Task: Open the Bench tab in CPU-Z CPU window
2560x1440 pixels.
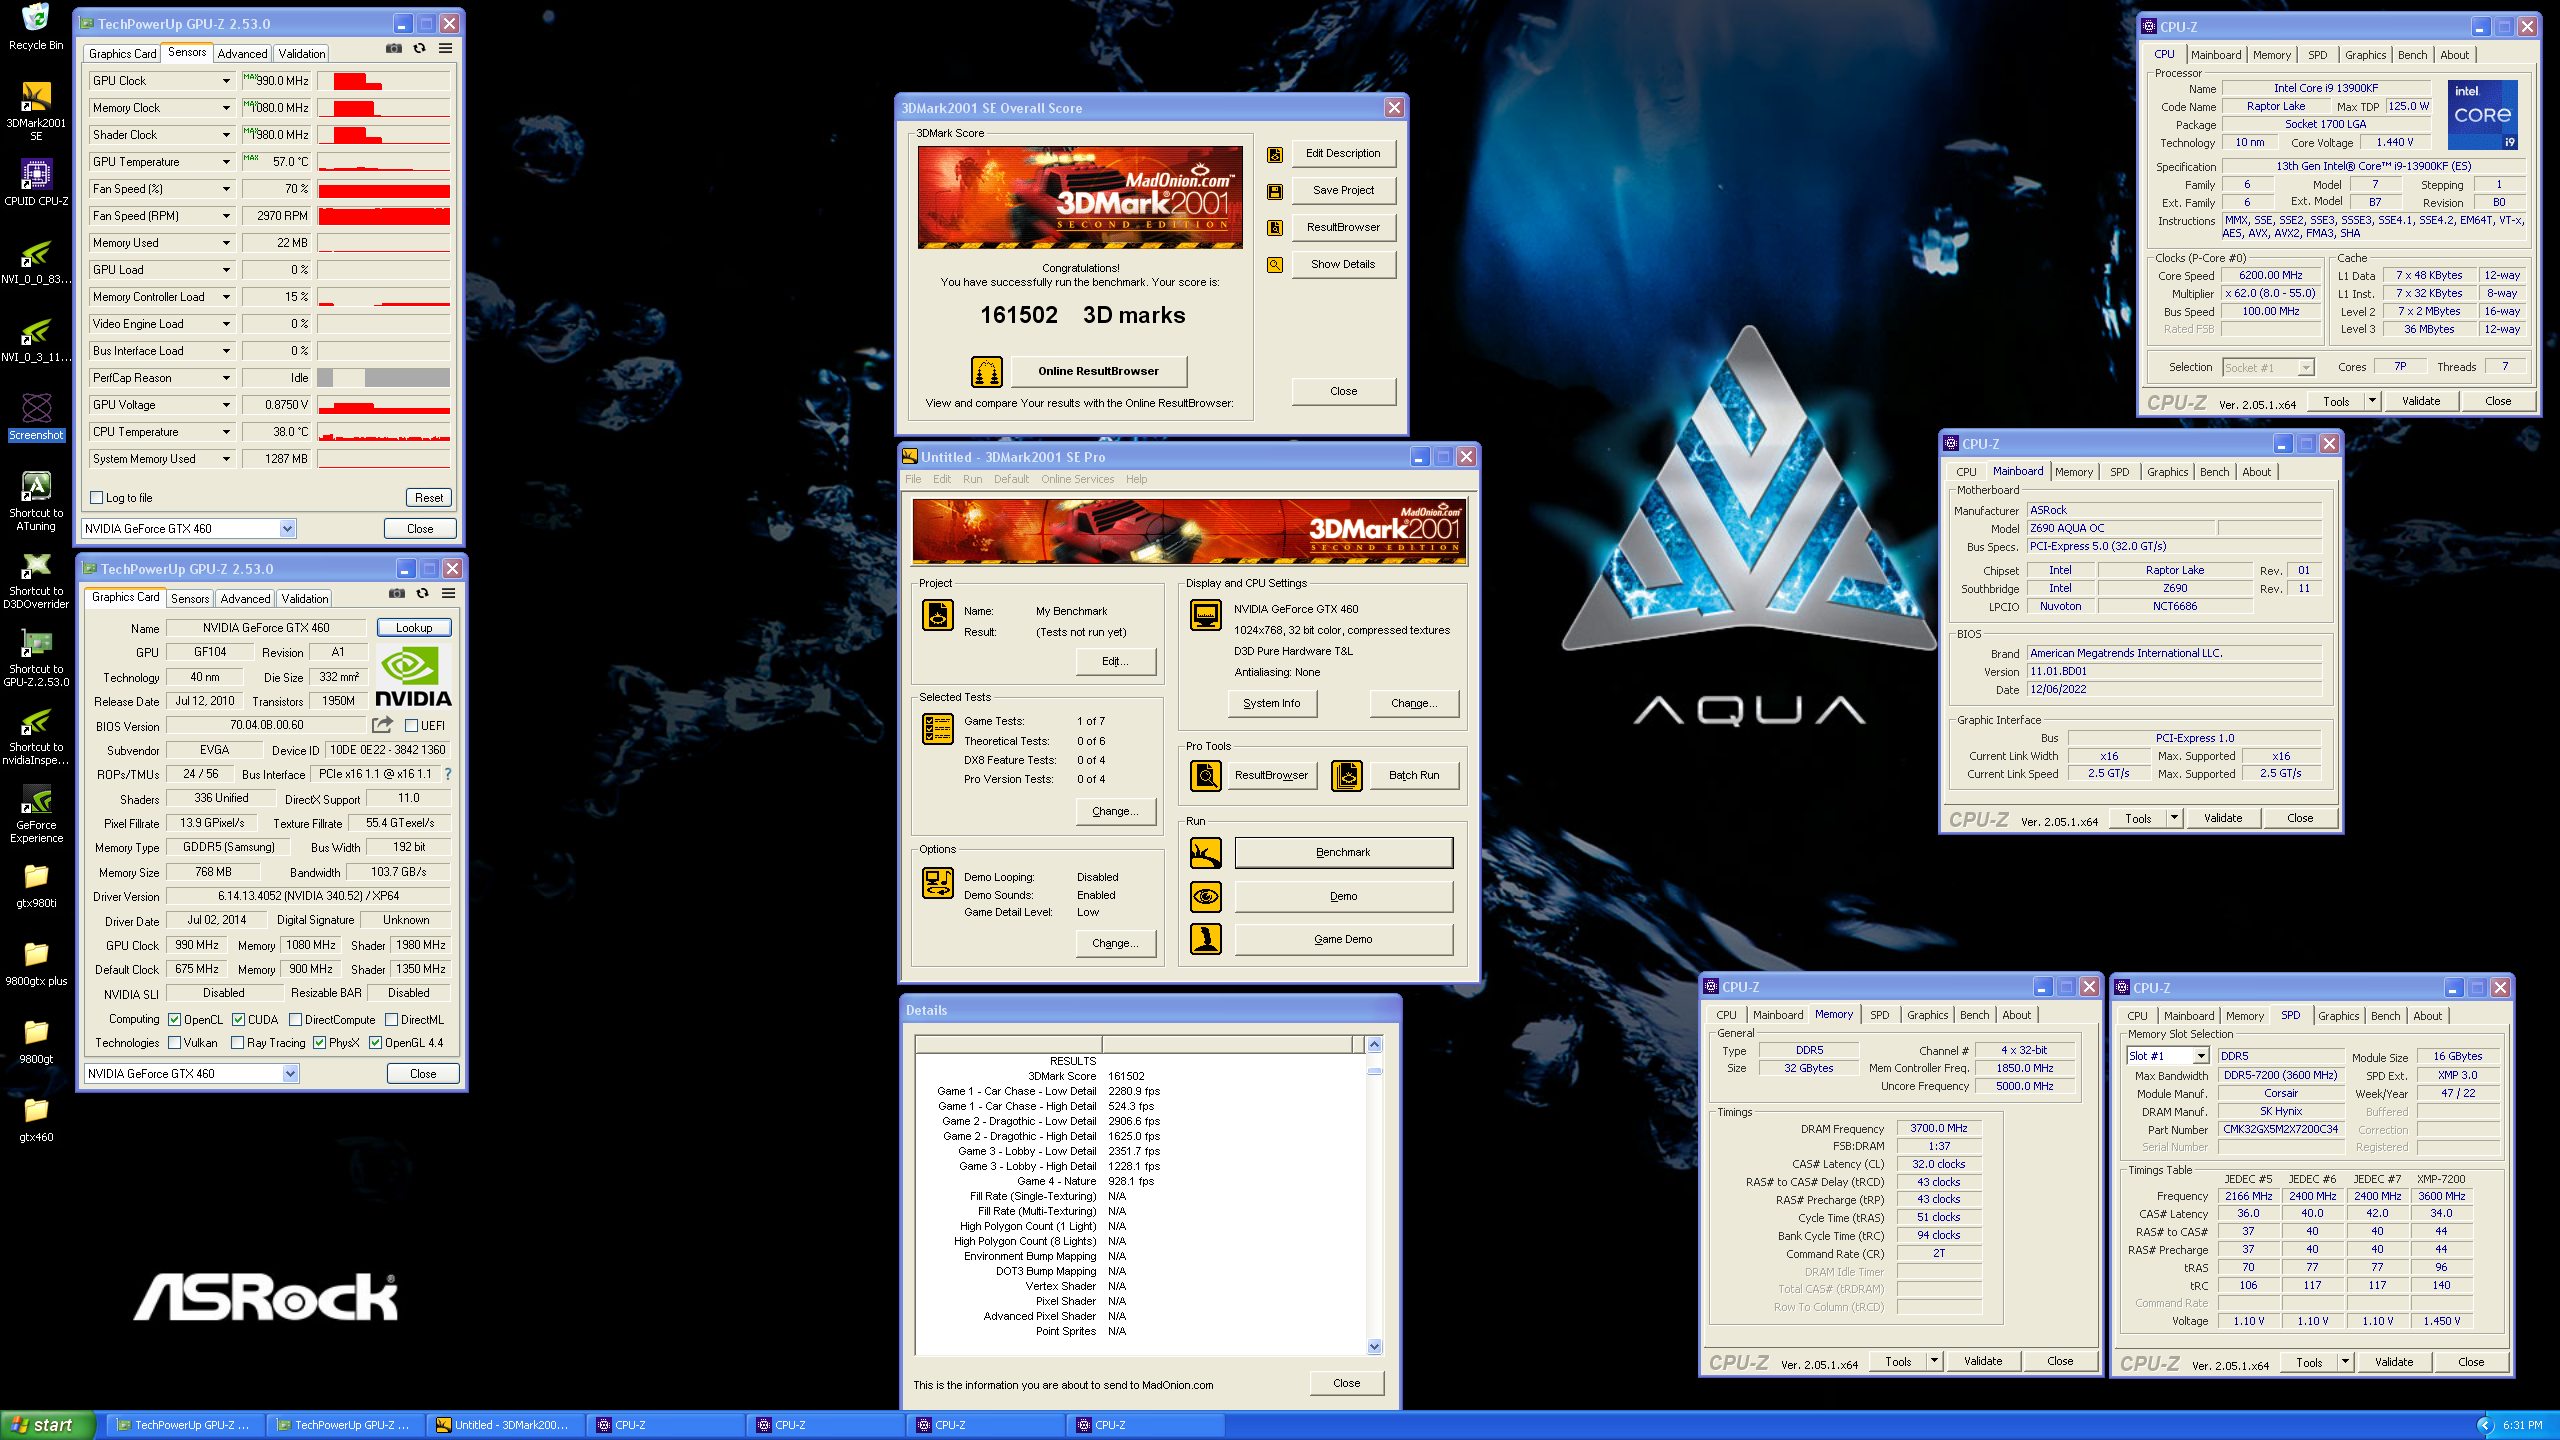Action: tap(2412, 55)
